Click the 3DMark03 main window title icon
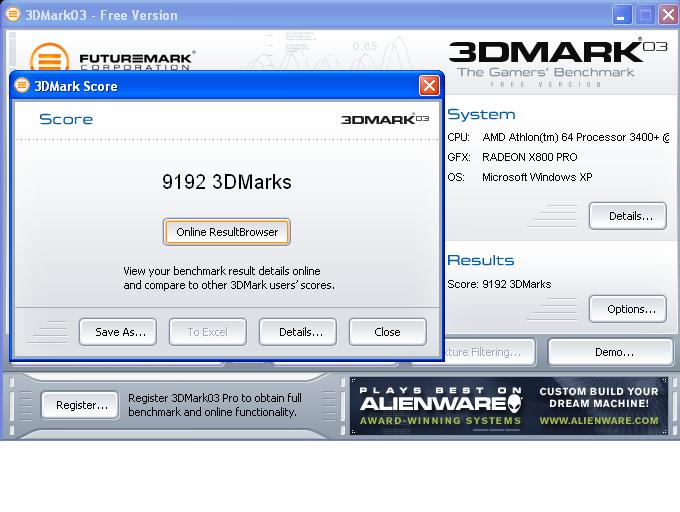This screenshot has height=512, width=680. tap(13, 14)
